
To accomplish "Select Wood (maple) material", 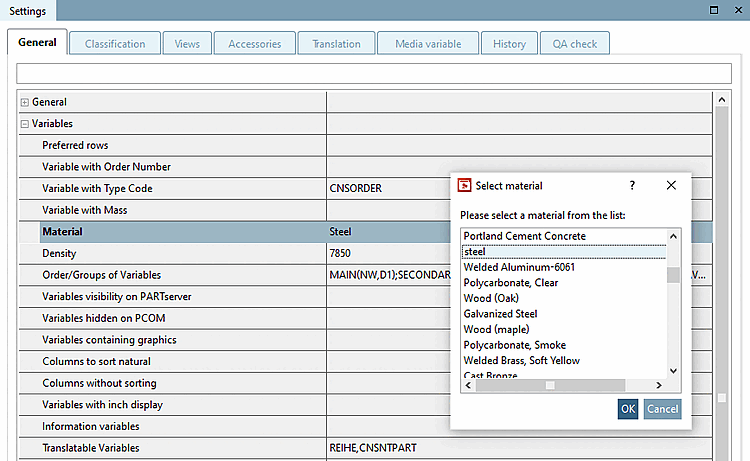I will click(496, 329).
